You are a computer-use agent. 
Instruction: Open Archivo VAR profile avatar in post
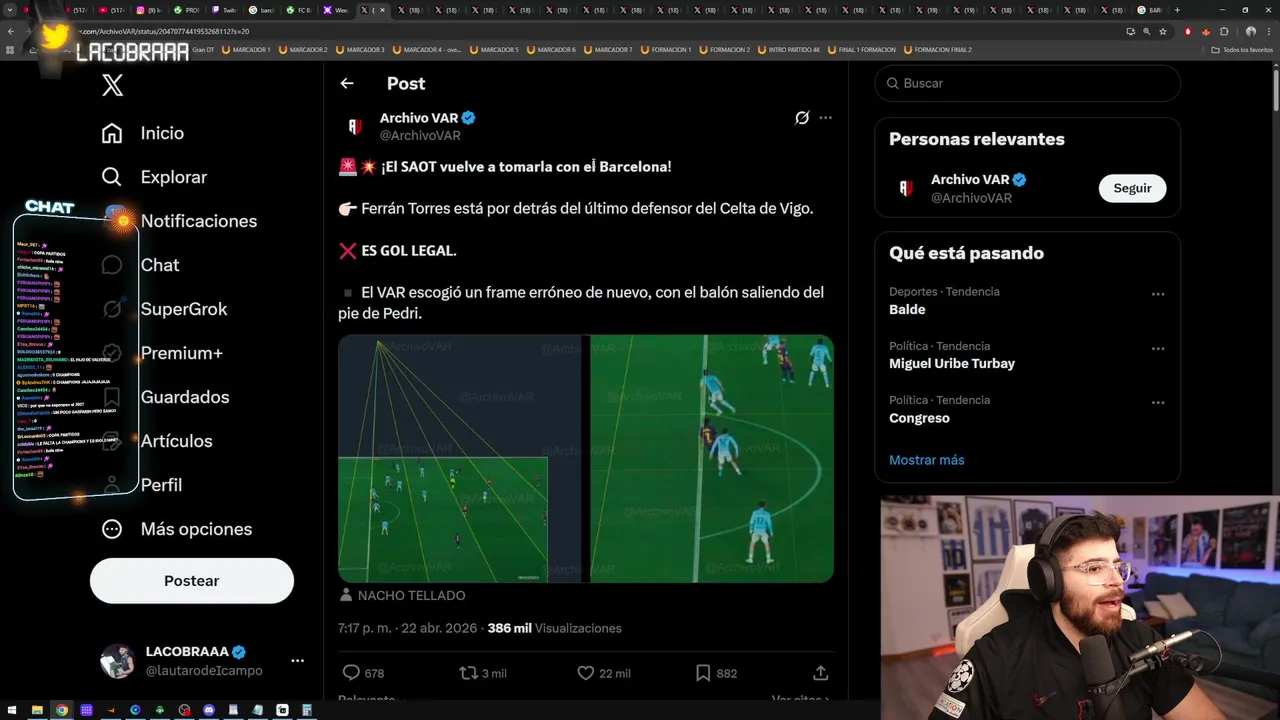(x=355, y=127)
